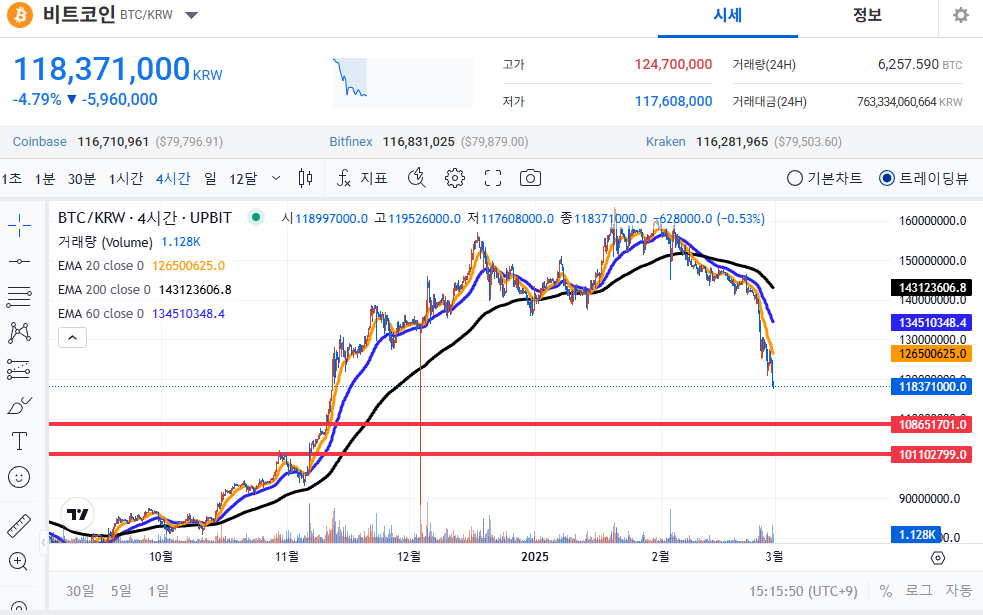Select the 12달 interval

243,179
